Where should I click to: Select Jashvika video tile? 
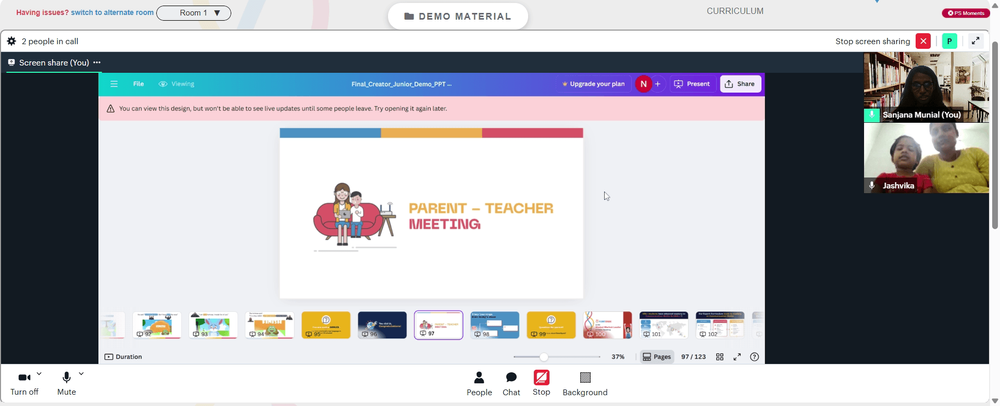(926, 158)
